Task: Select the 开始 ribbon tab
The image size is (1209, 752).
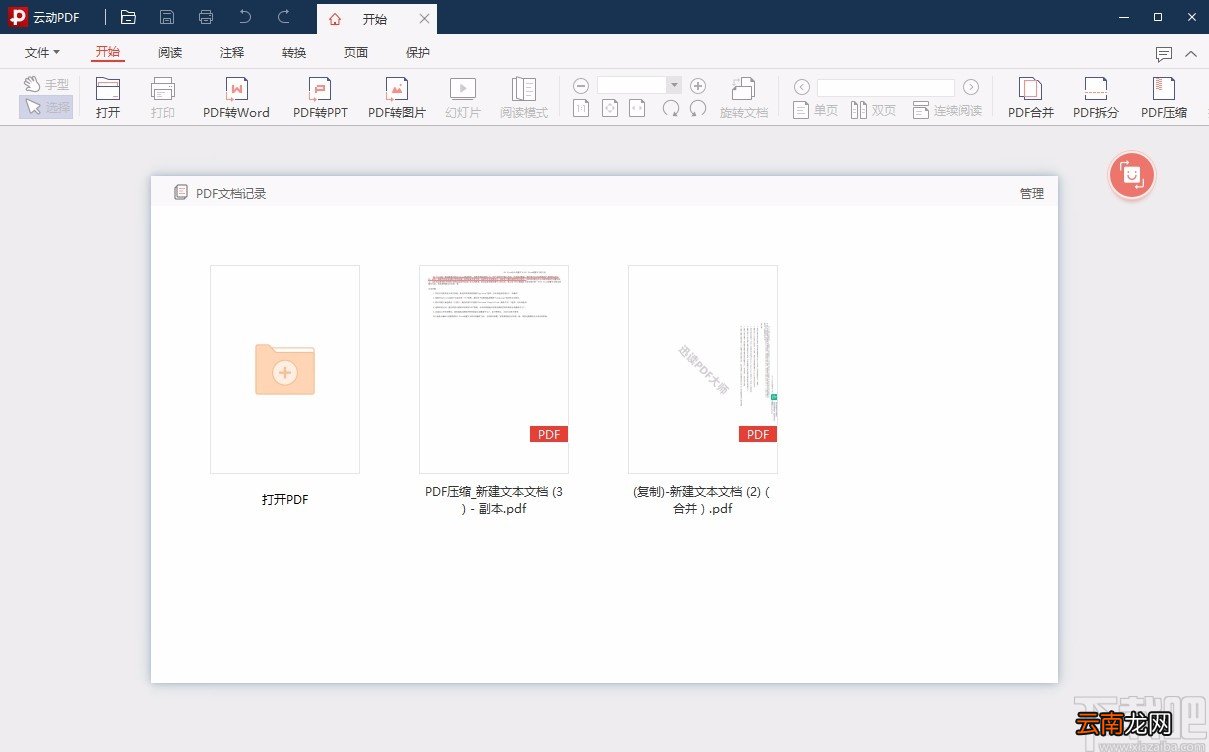Action: click(x=108, y=52)
